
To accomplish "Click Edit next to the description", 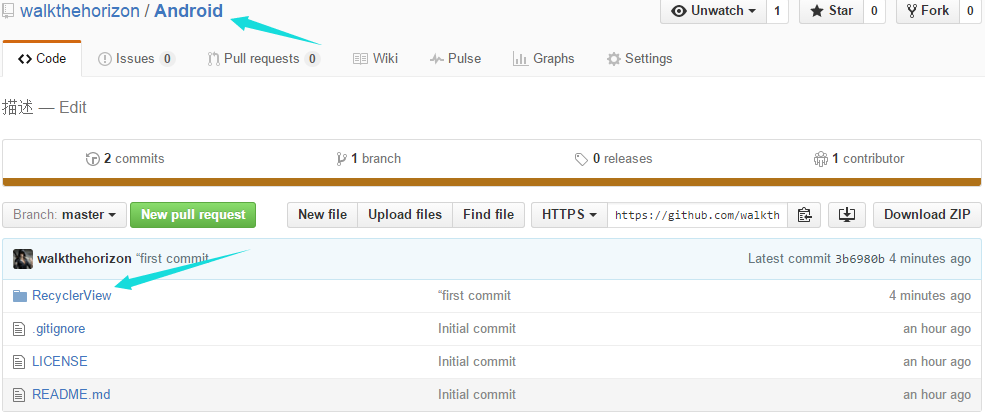I will [73, 107].
